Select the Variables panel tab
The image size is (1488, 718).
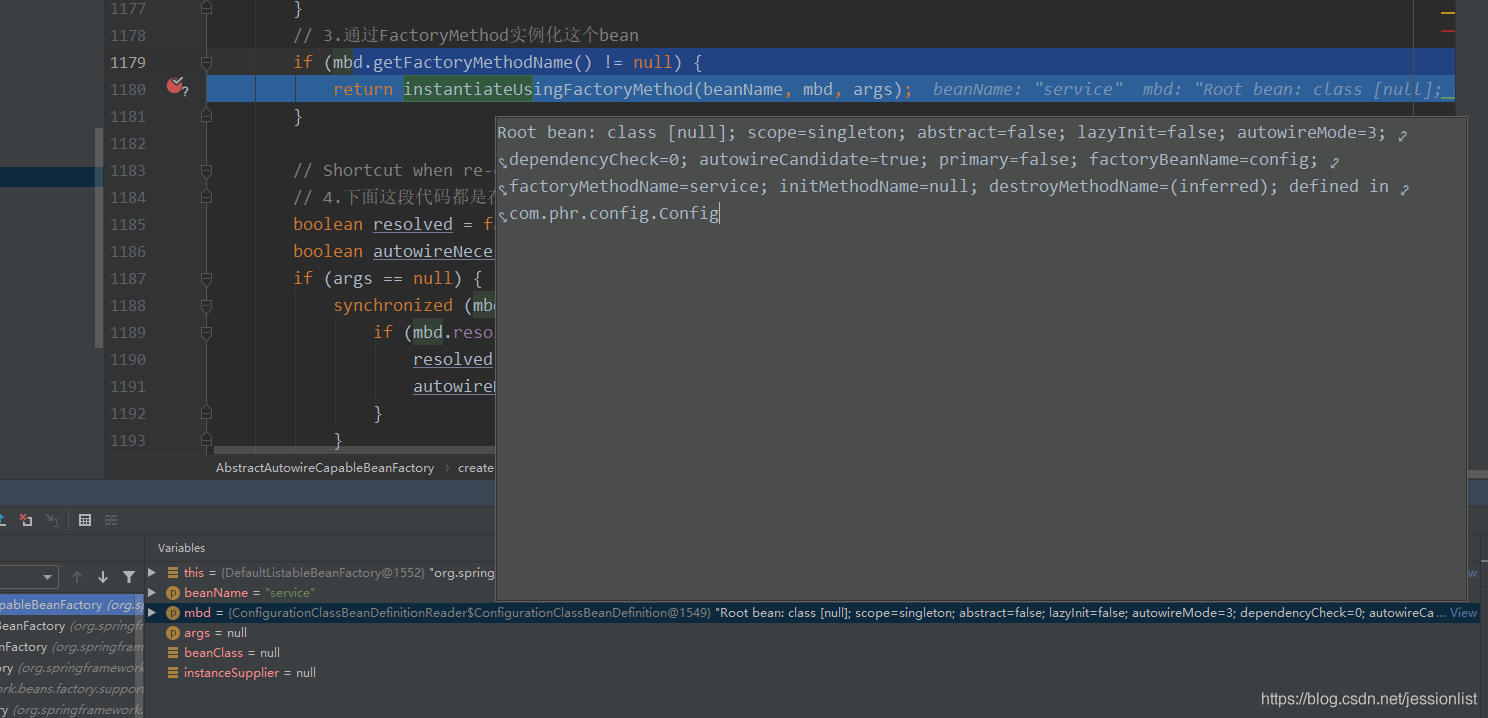coord(181,548)
